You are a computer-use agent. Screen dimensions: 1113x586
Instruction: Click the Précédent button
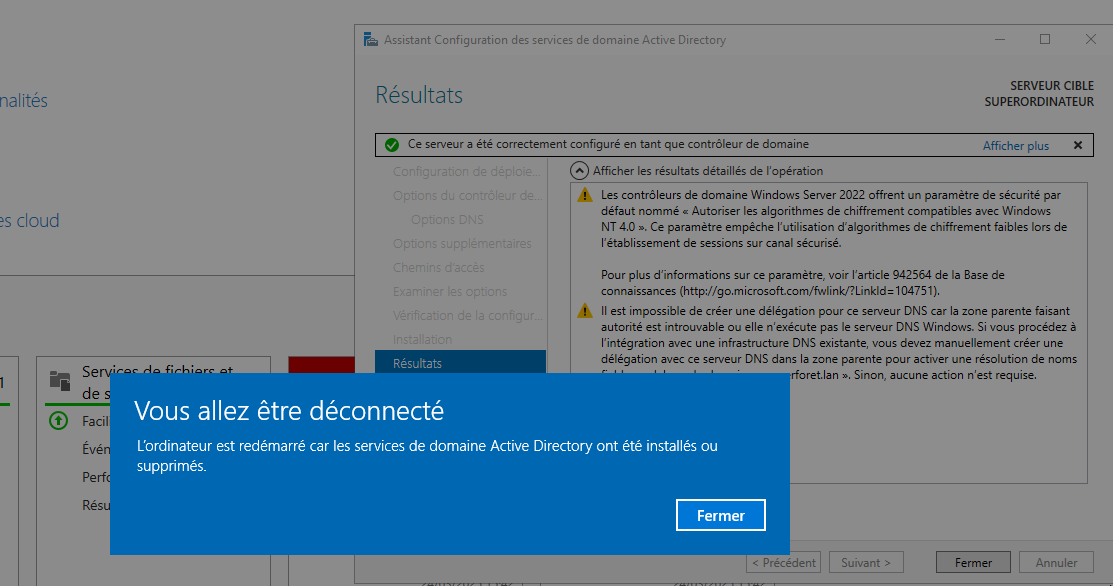pyautogui.click(x=784, y=563)
